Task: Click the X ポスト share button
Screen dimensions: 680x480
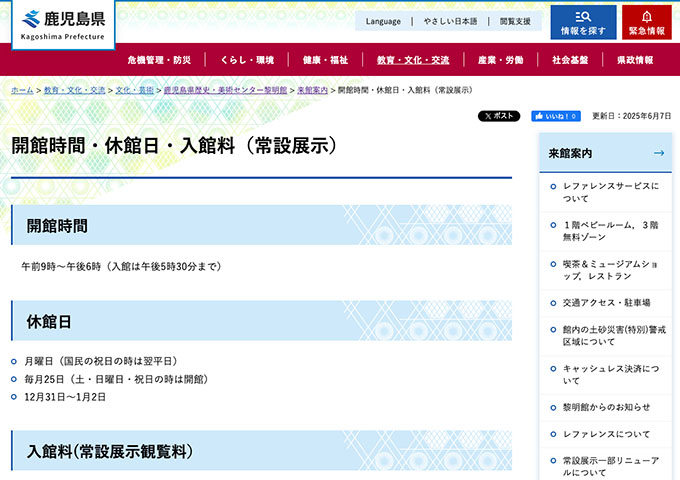Action: (499, 116)
